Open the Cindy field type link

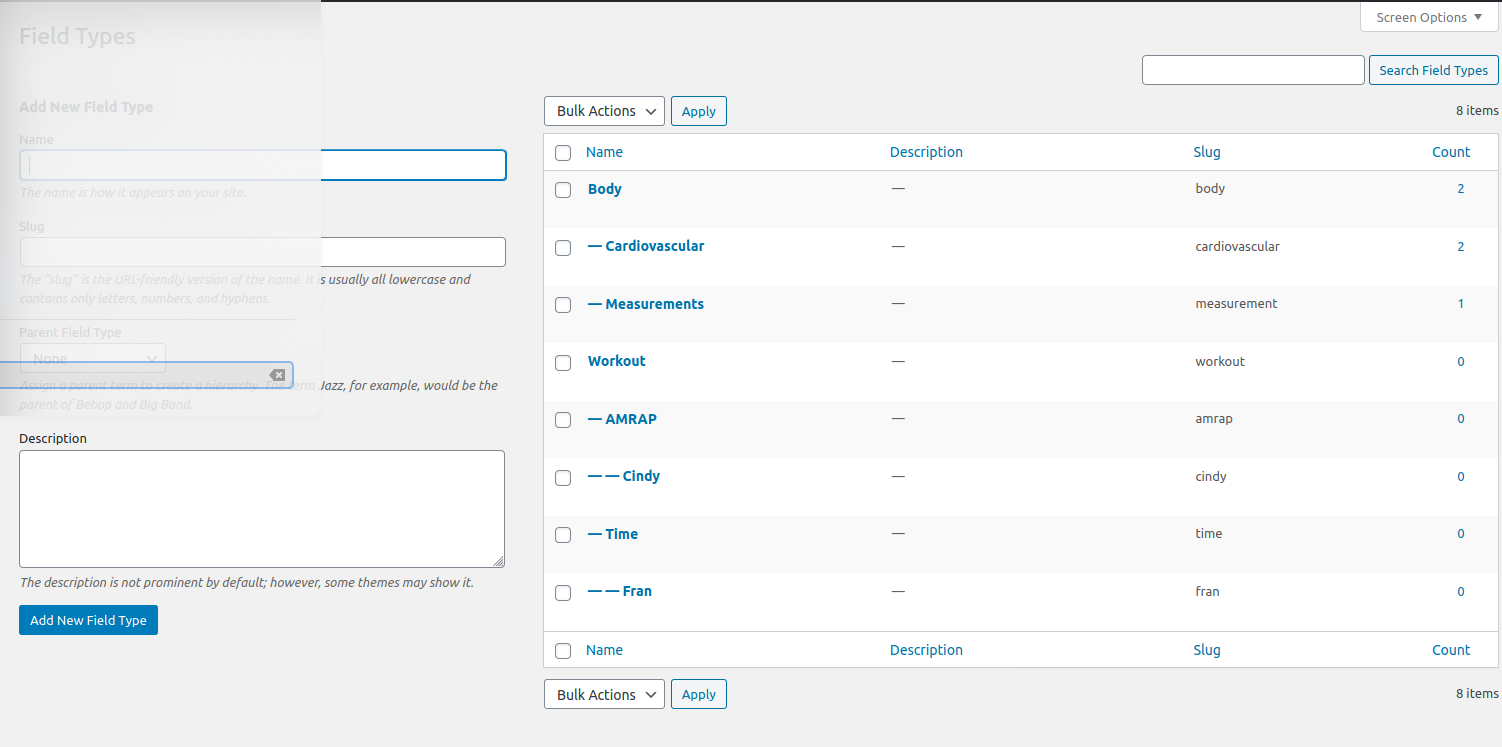point(641,476)
